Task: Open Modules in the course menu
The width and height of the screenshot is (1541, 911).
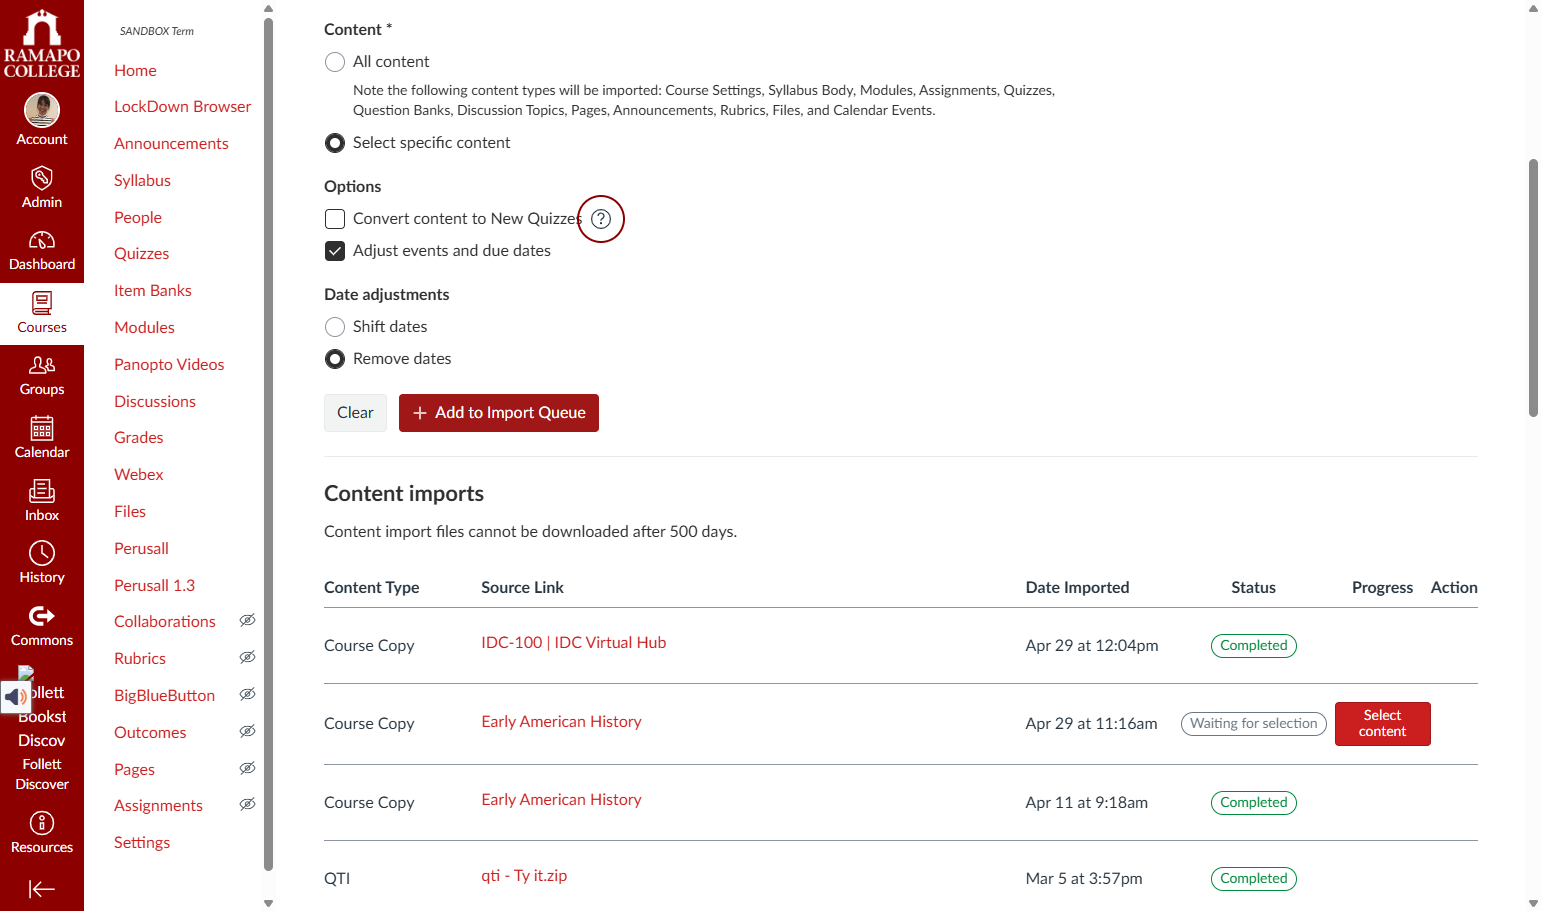Action: click(144, 327)
